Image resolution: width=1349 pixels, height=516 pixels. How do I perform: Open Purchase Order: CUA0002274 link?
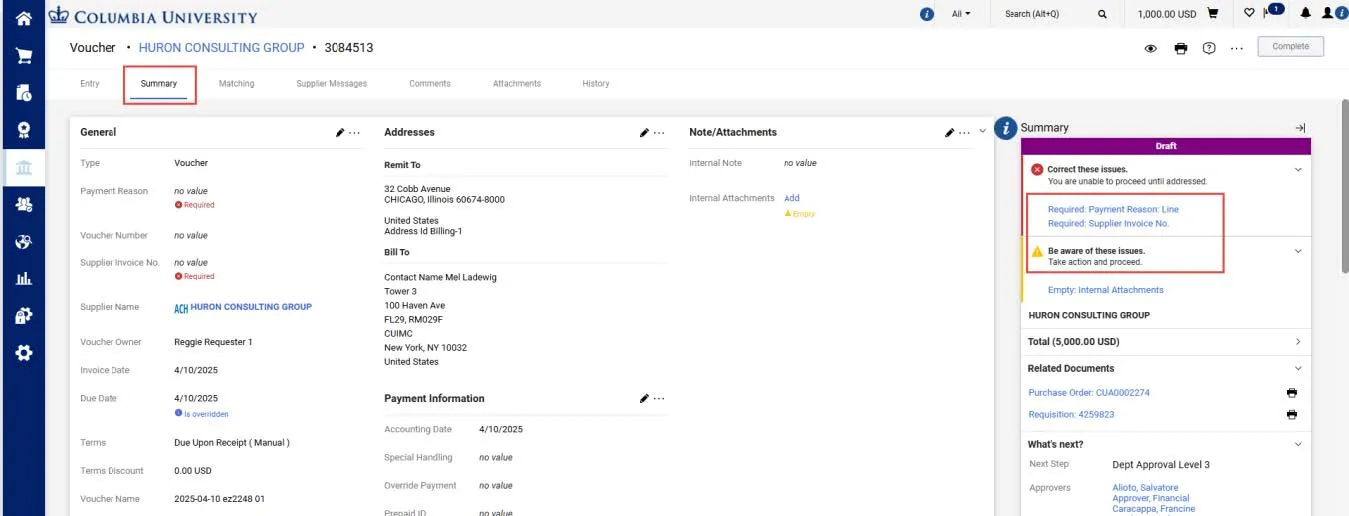pyautogui.click(x=1089, y=393)
